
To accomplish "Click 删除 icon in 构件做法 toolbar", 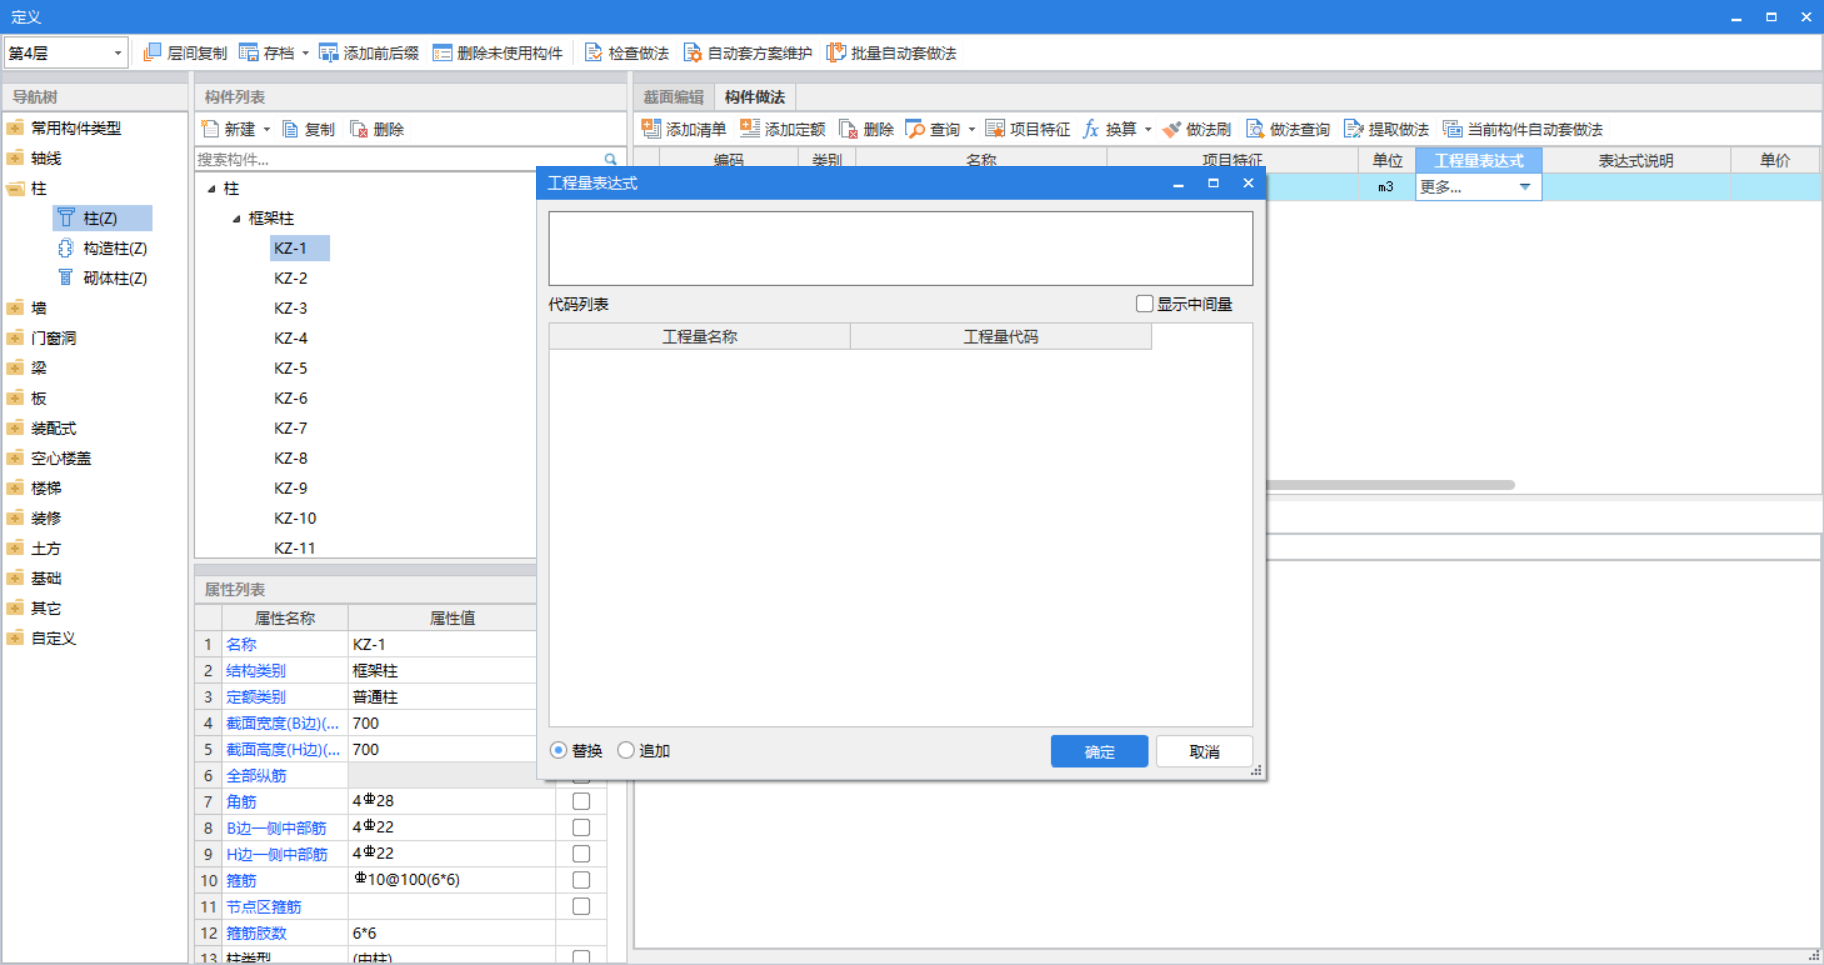I will [848, 129].
